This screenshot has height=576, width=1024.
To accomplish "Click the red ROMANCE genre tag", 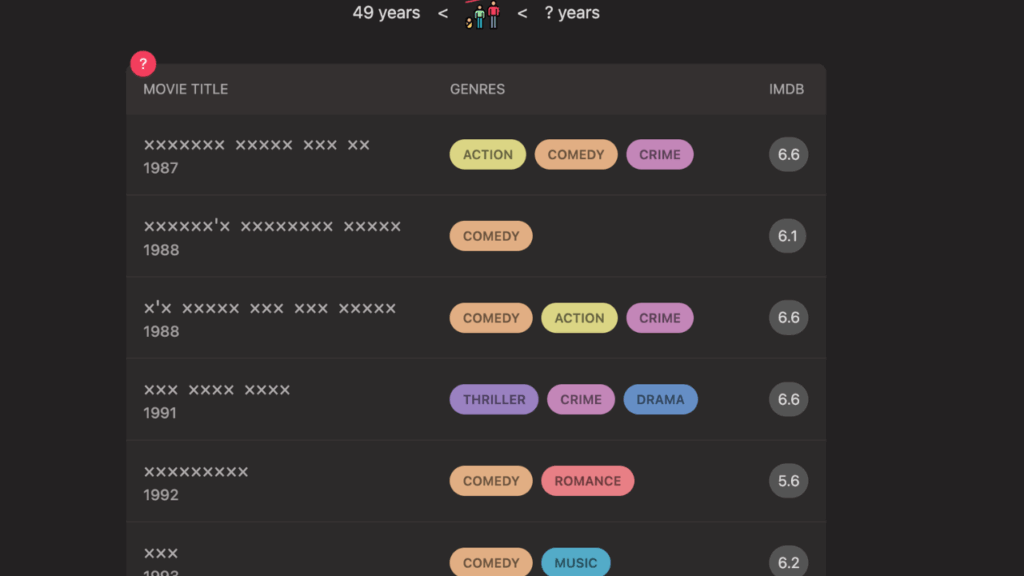I will 587,481.
